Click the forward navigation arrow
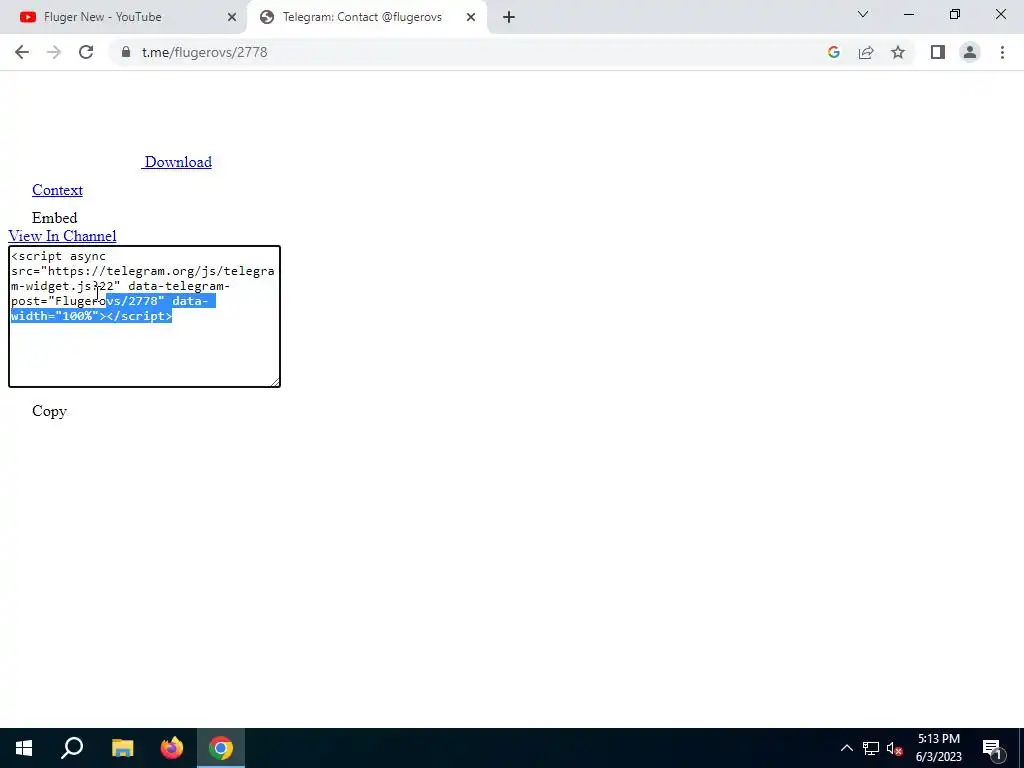Viewport: 1024px width, 768px height. [x=54, y=52]
